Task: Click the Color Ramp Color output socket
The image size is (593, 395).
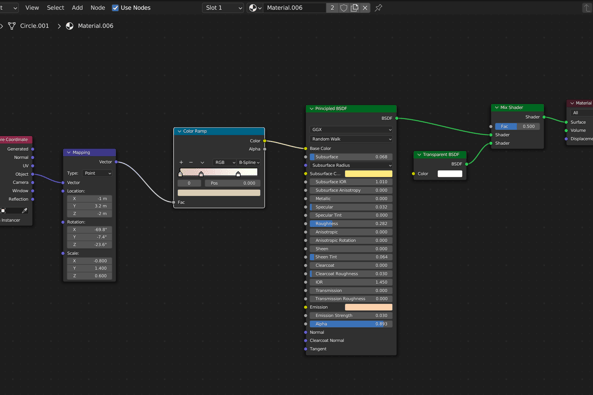Action: point(265,141)
